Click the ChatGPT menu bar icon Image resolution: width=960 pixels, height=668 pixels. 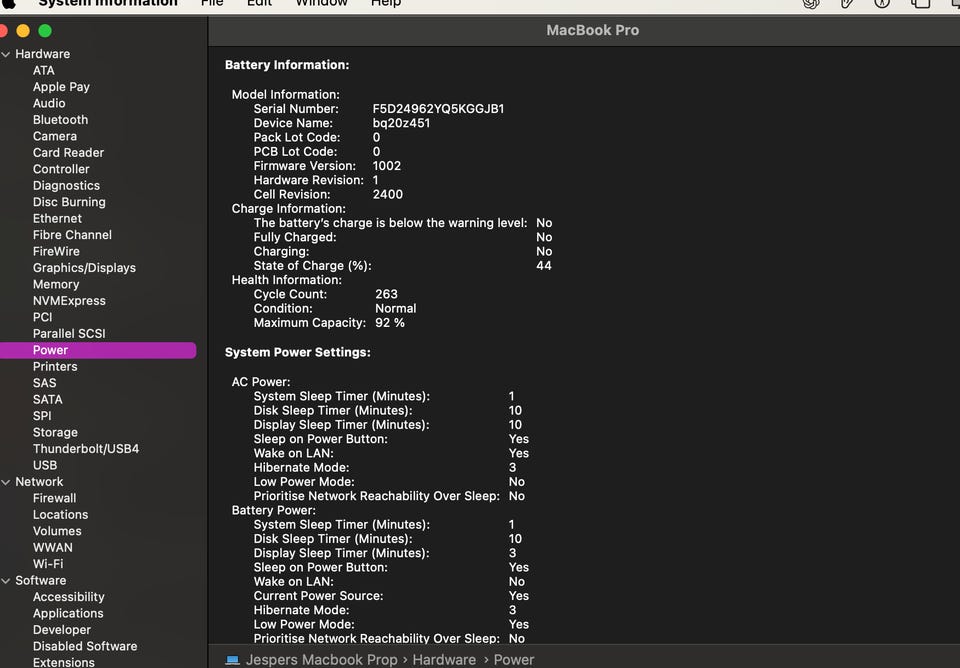point(812,4)
